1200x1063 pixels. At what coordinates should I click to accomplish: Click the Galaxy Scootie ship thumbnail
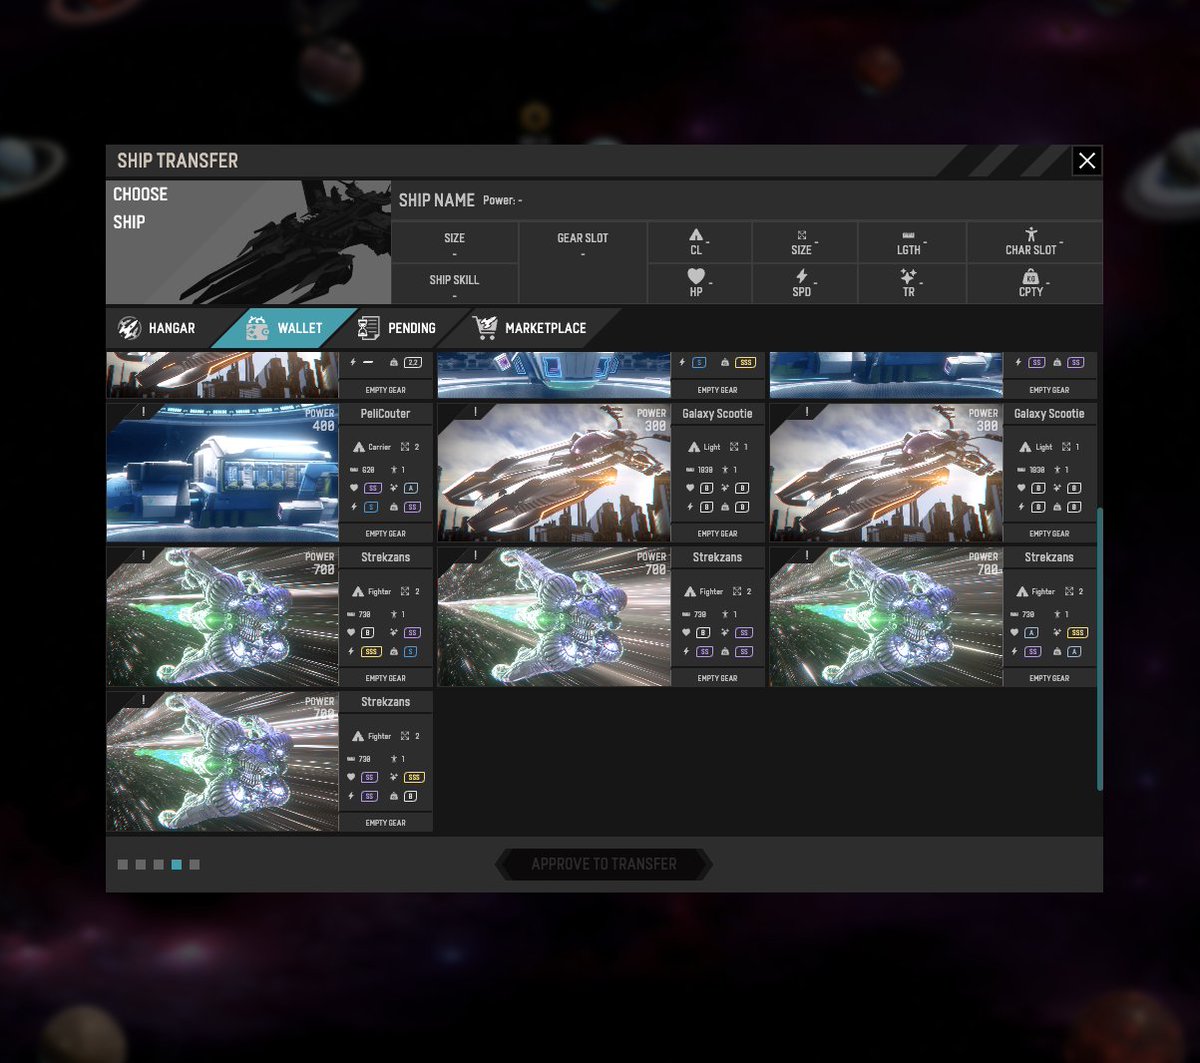click(553, 472)
